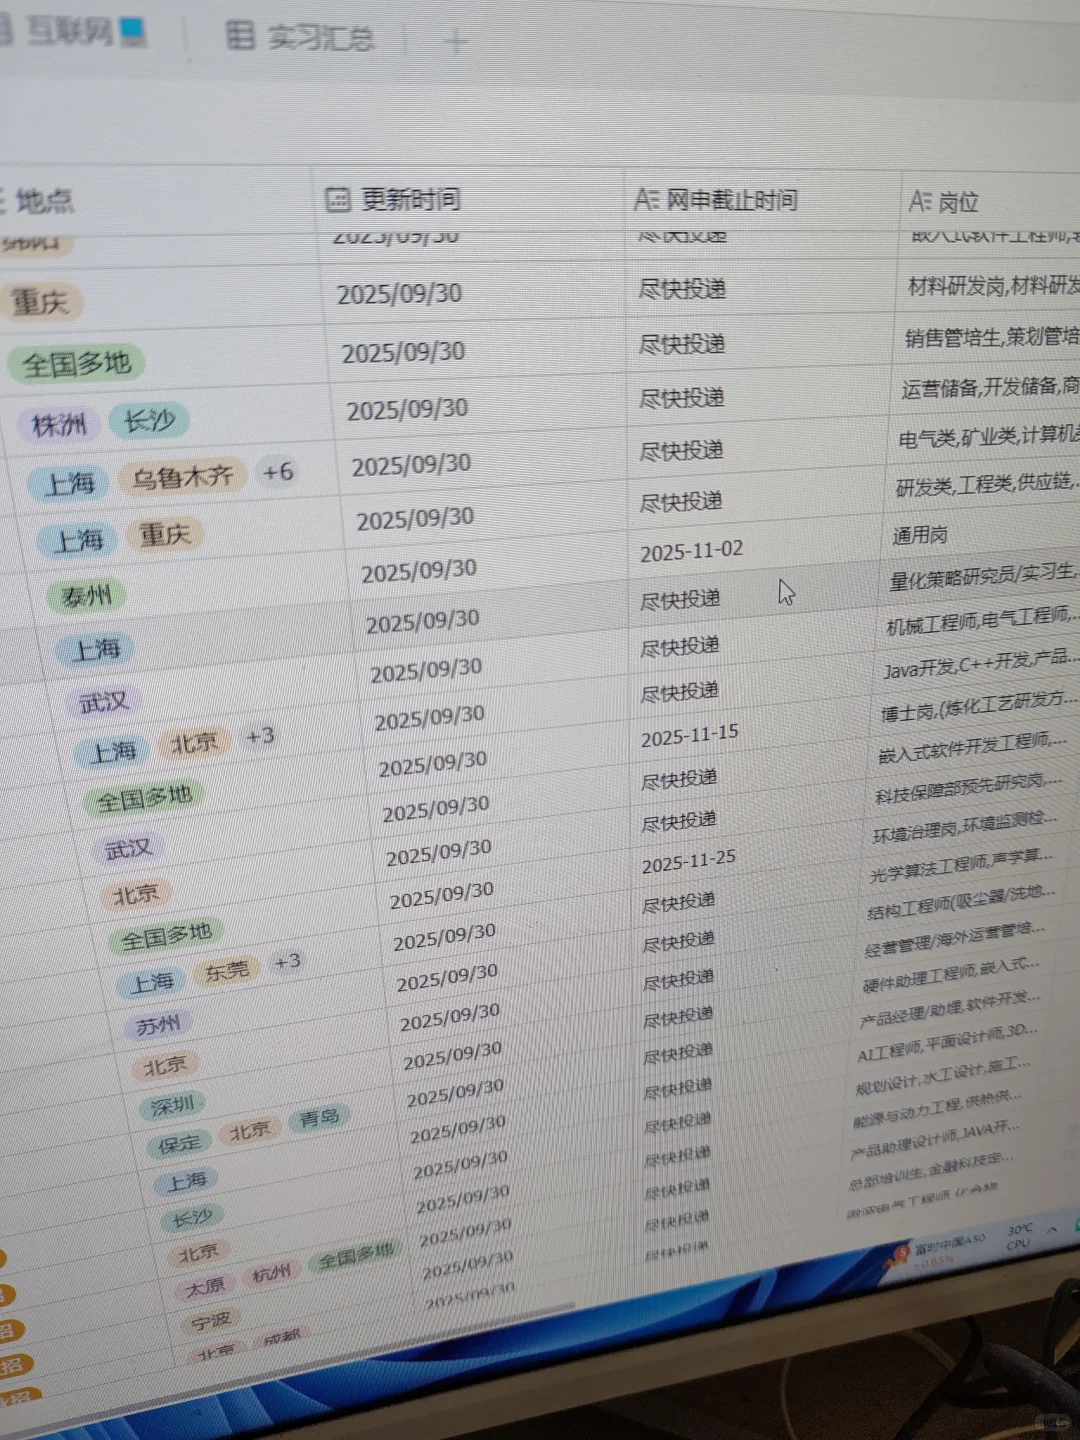Click the 苏州 location tag
The image size is (1080, 1440).
158,1025
